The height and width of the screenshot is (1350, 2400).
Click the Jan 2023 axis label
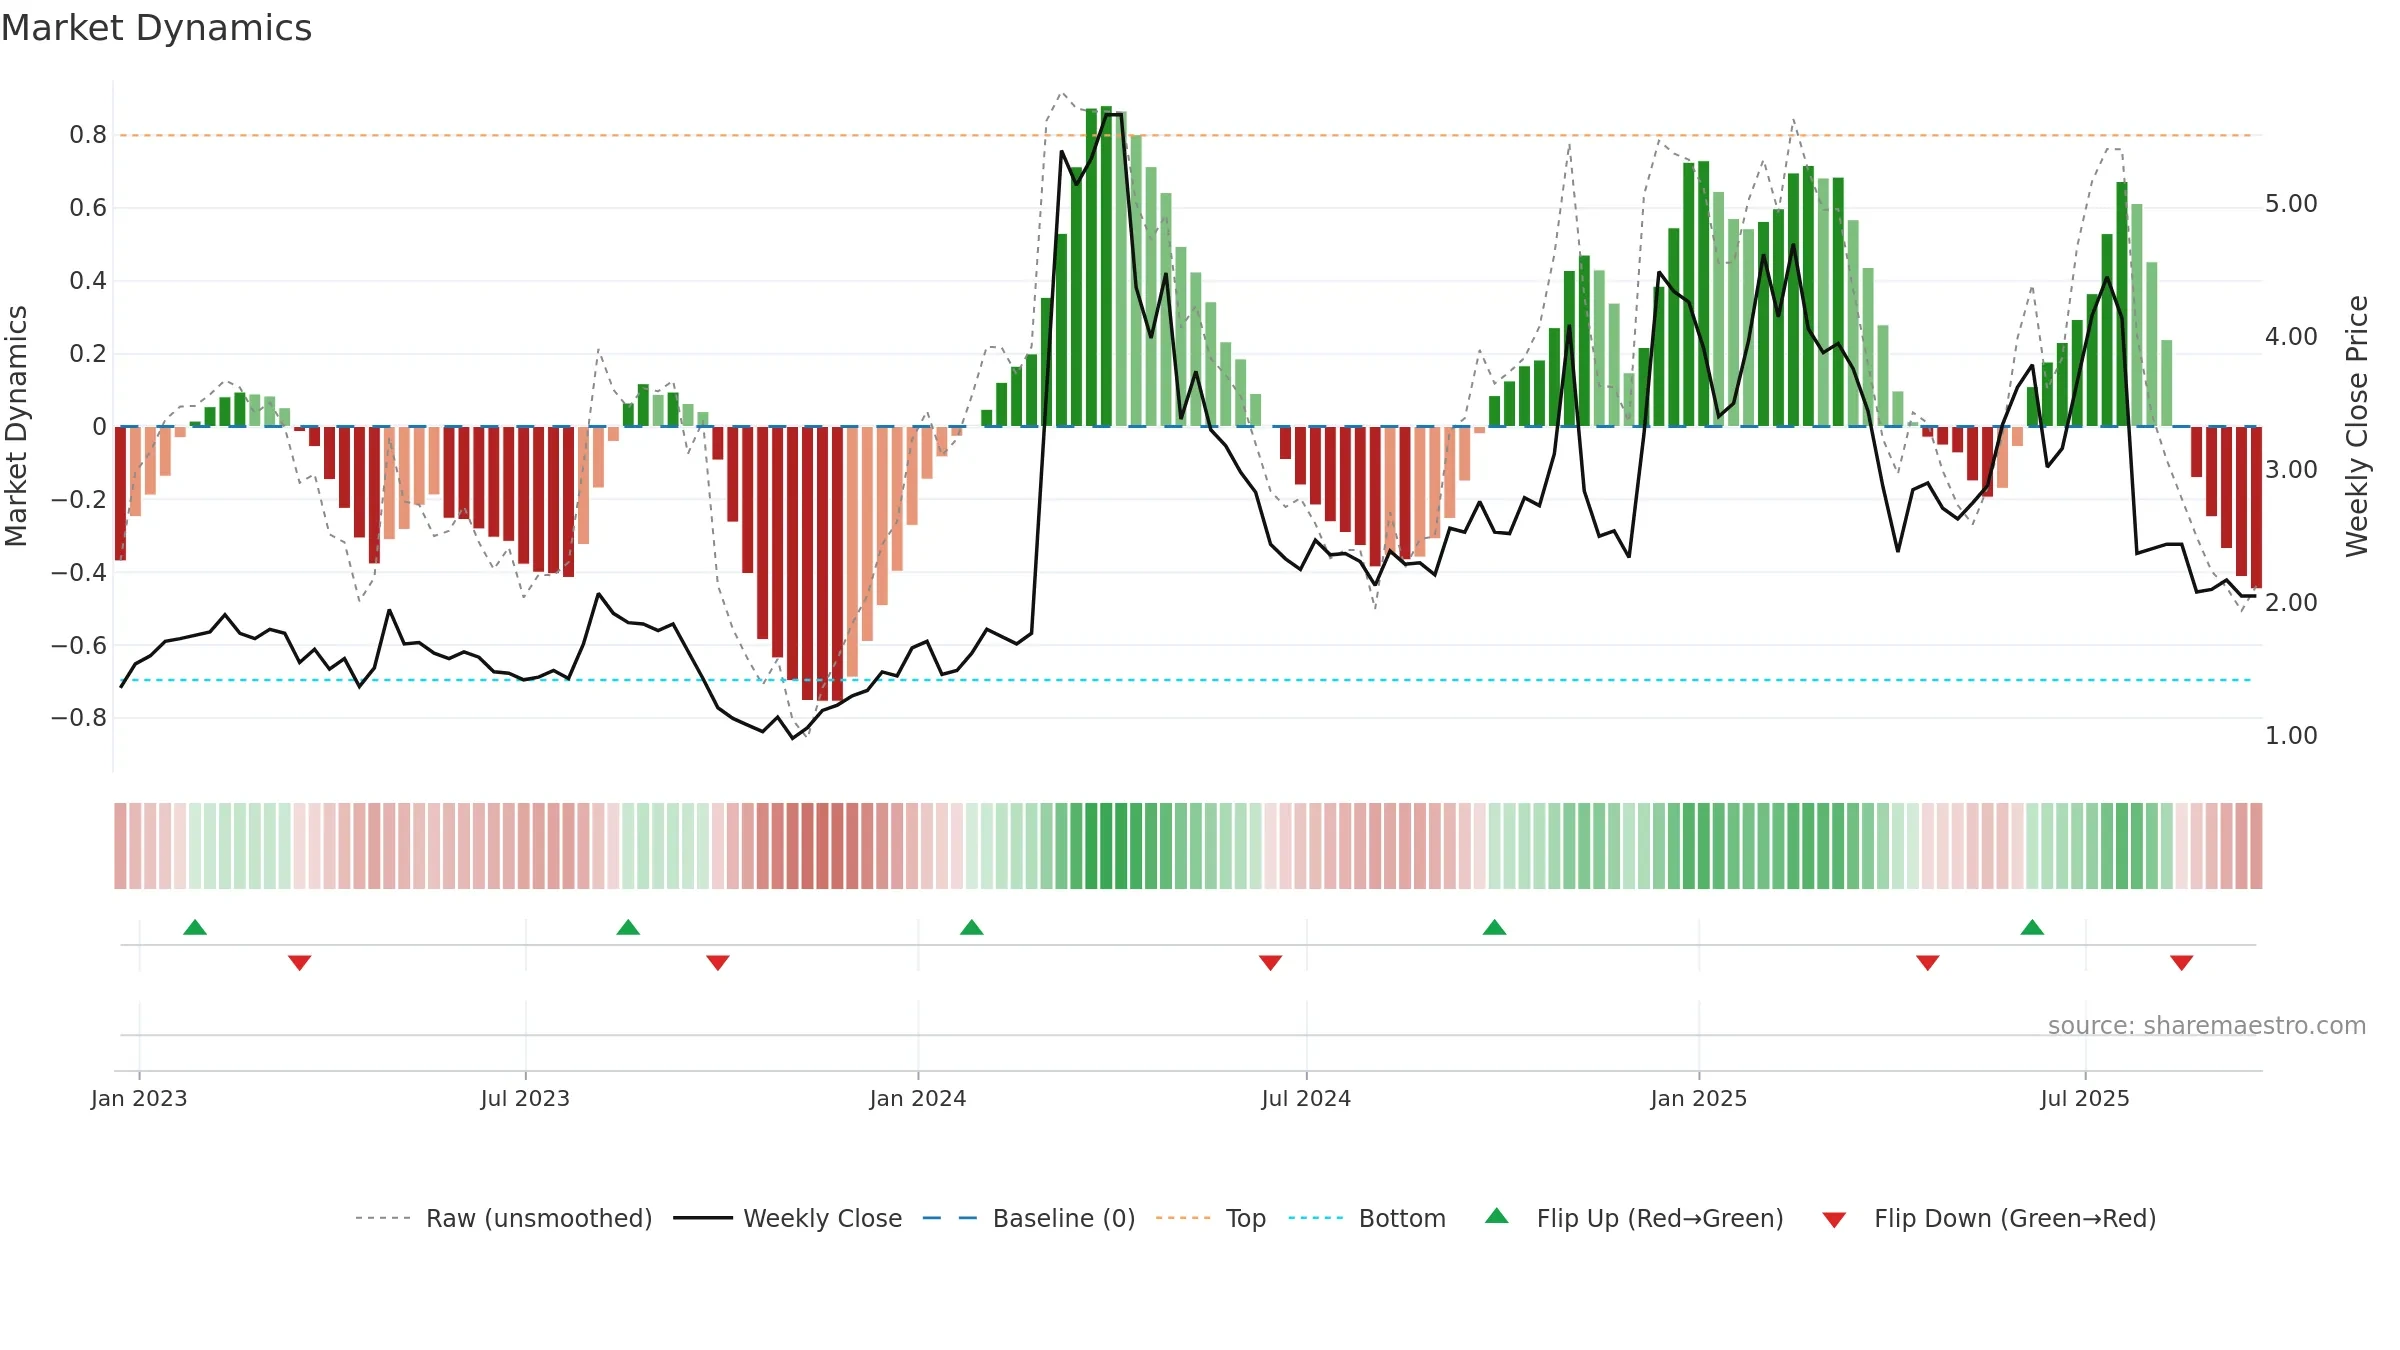(139, 1098)
